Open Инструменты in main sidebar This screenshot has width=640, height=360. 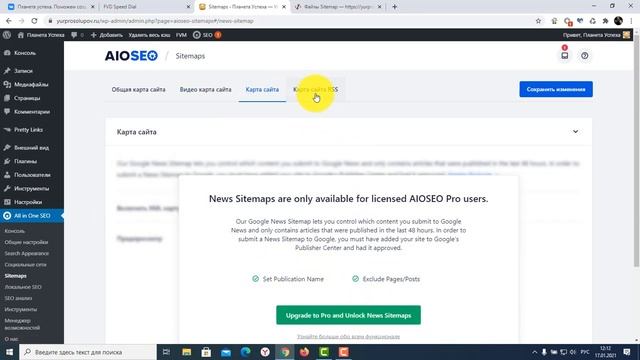(31, 189)
